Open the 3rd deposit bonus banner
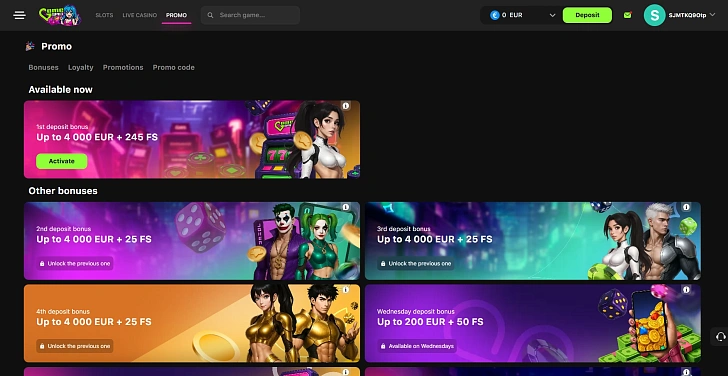 (533, 241)
